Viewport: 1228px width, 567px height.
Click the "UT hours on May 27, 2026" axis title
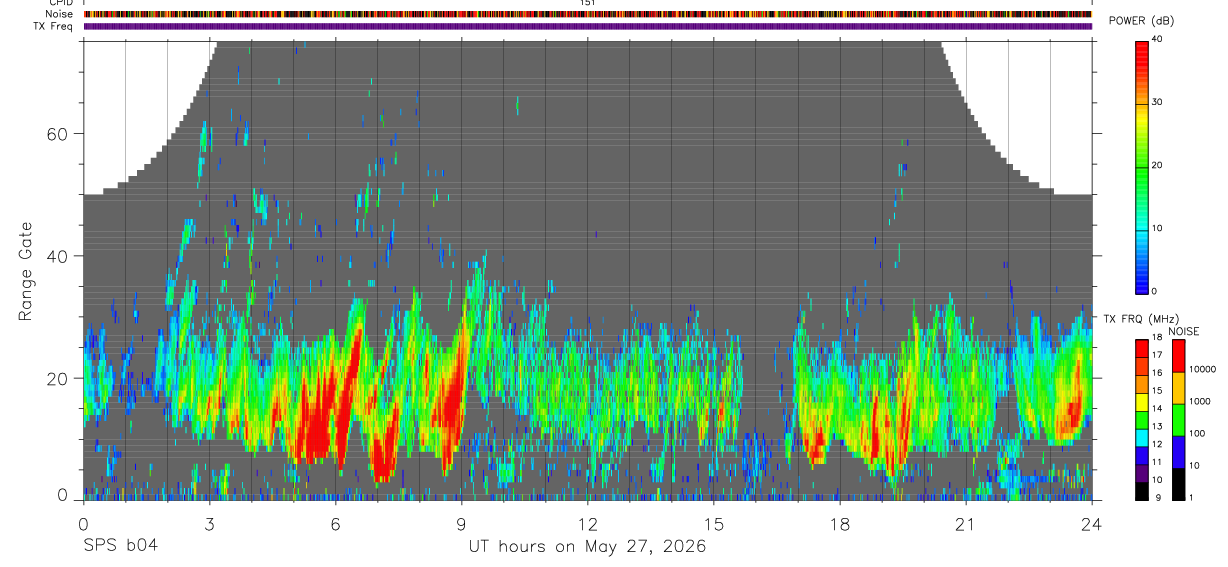click(588, 547)
